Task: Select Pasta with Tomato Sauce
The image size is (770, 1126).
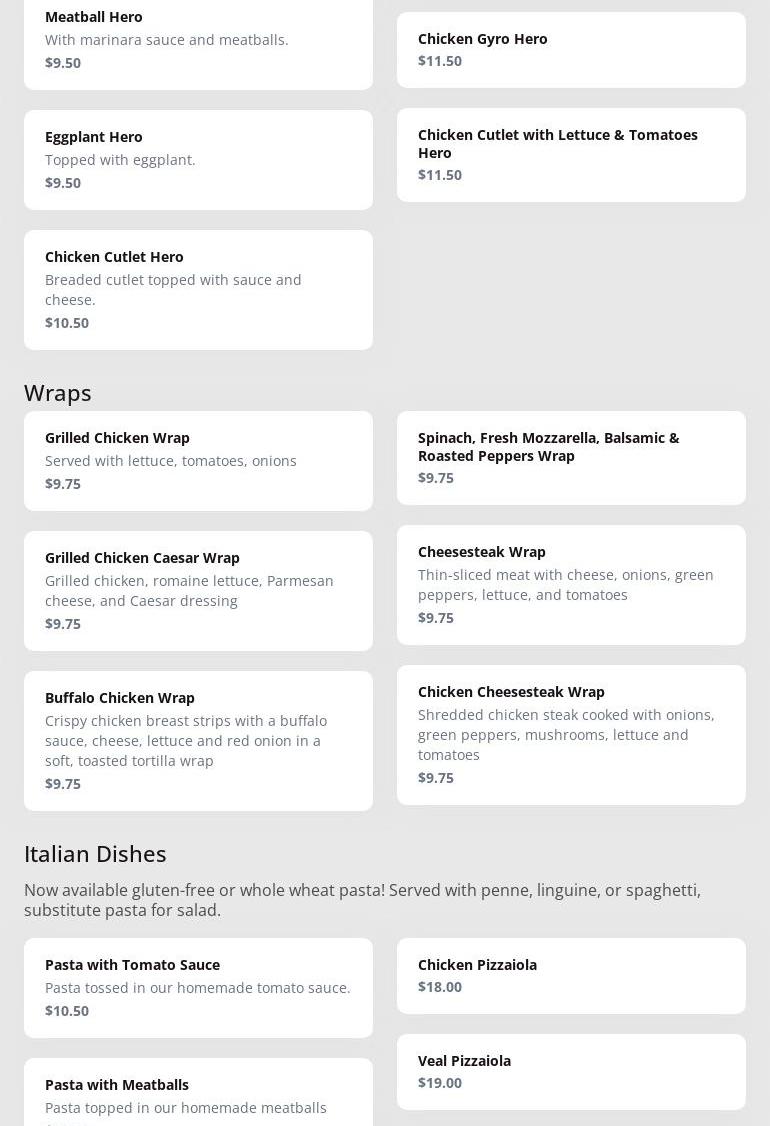Action: [198, 988]
